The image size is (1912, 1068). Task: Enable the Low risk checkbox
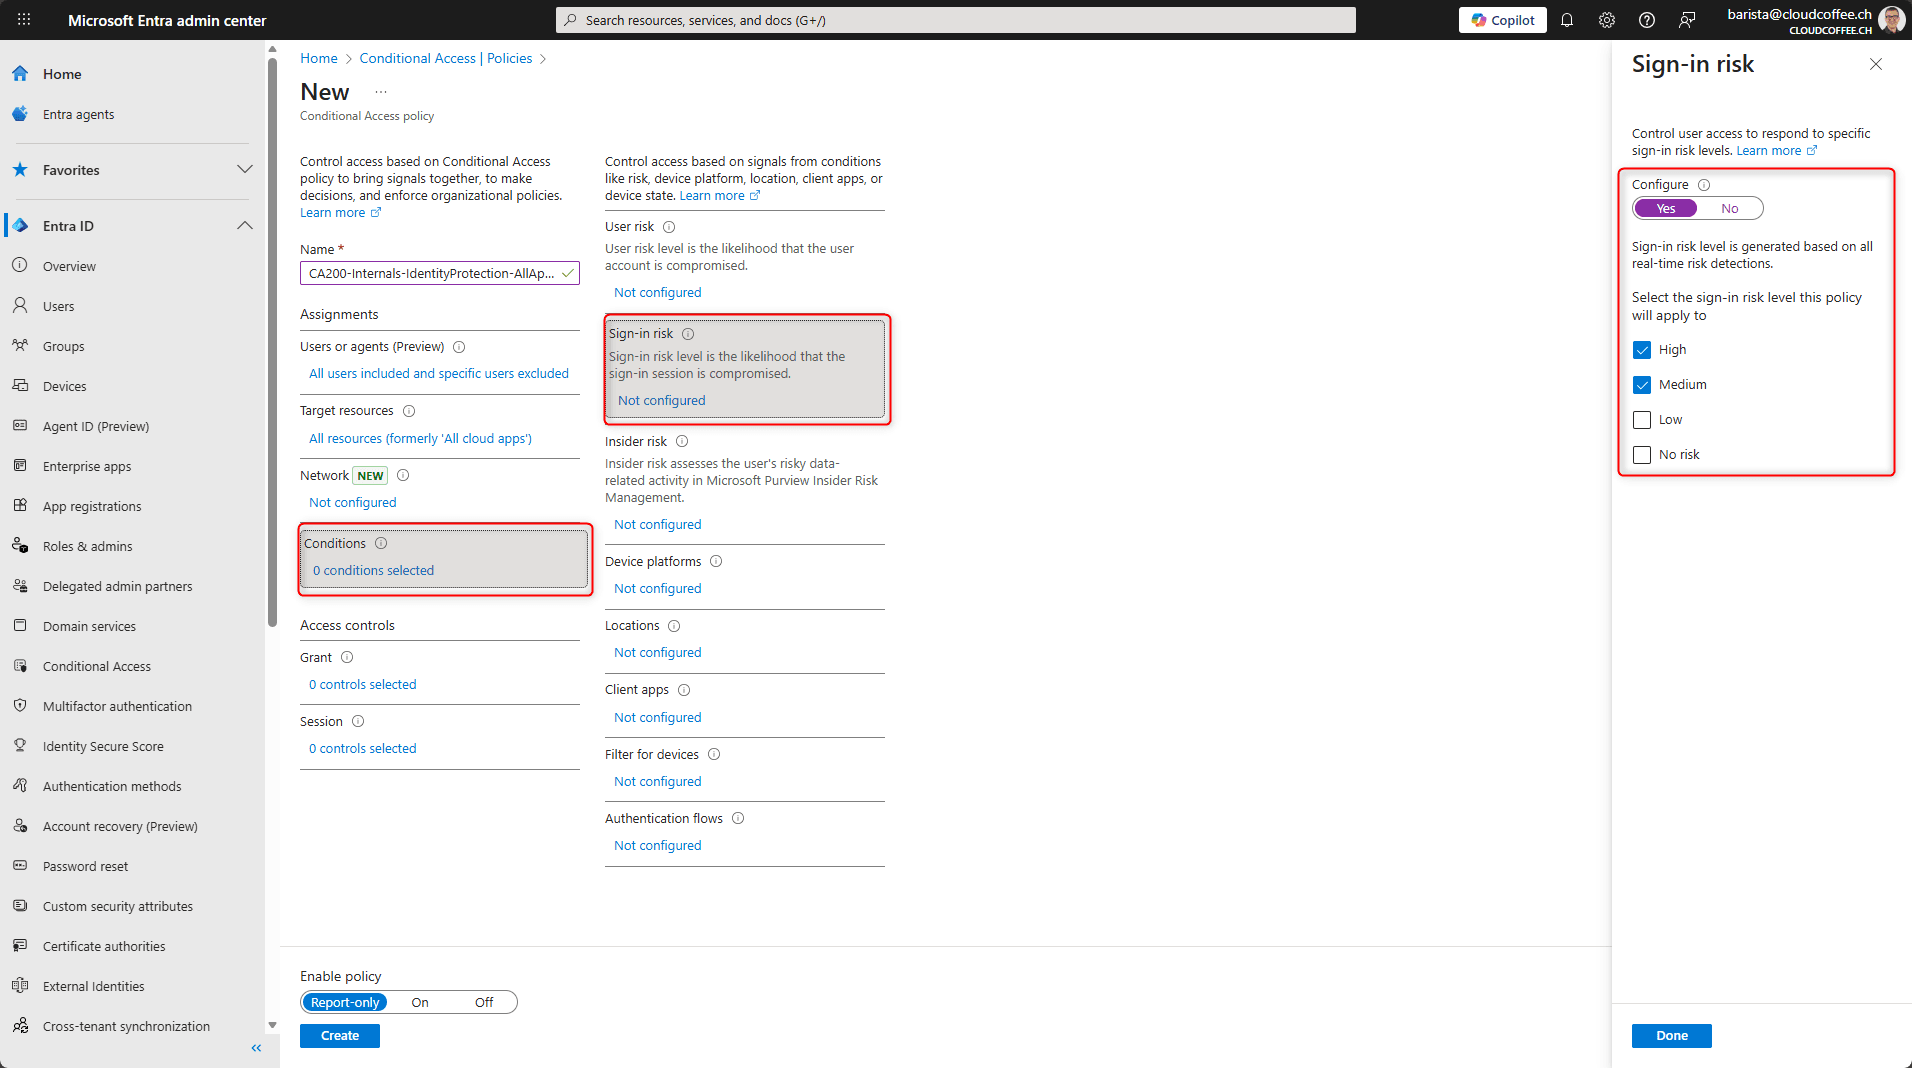1641,419
